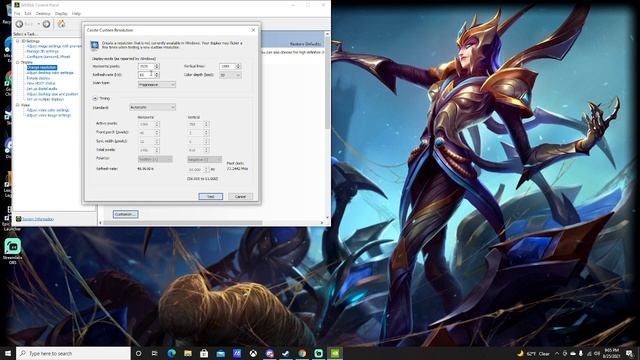Click the Home icon in toolbar

[x=61, y=24]
